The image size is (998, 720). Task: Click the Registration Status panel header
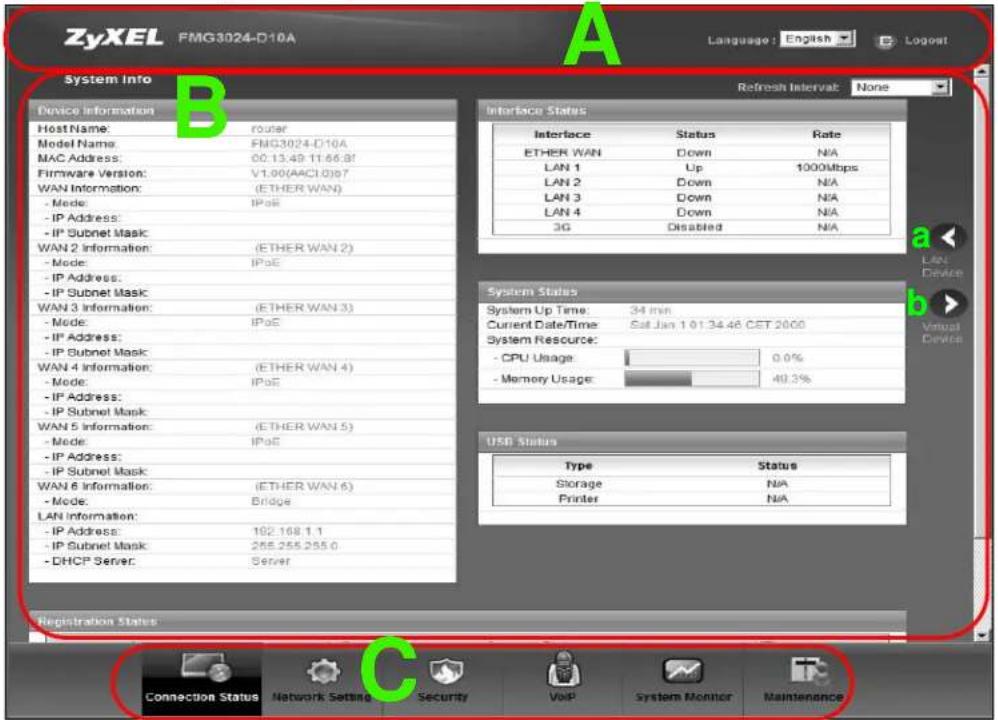[x=468, y=621]
